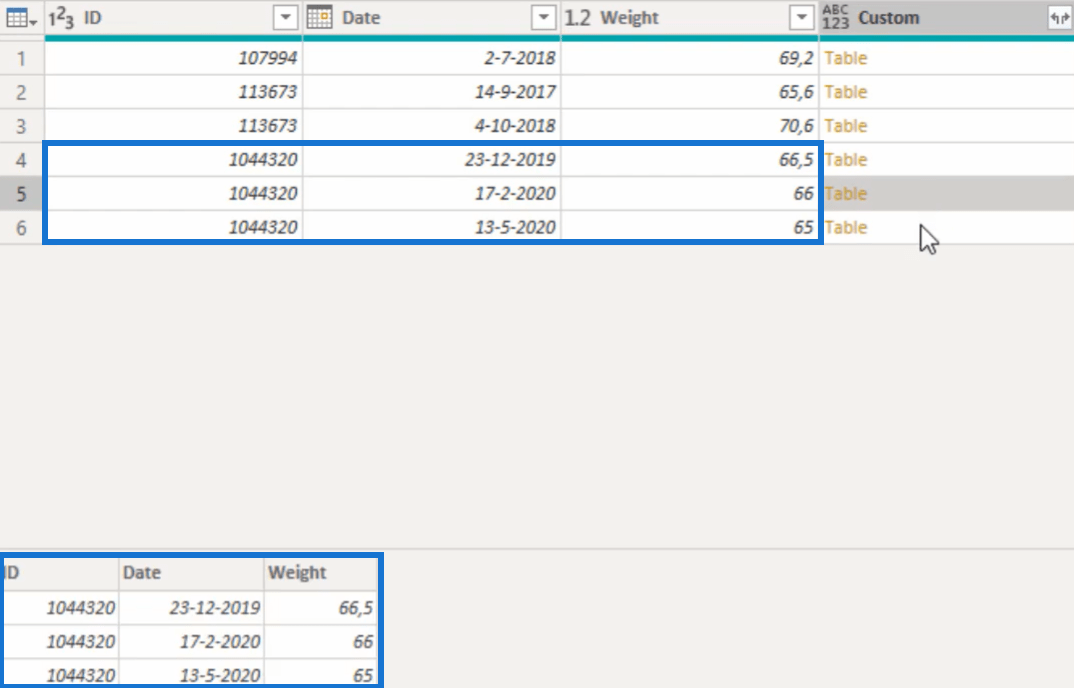1074x688 pixels.
Task: Click preview pane Date header
Action: click(x=191, y=573)
